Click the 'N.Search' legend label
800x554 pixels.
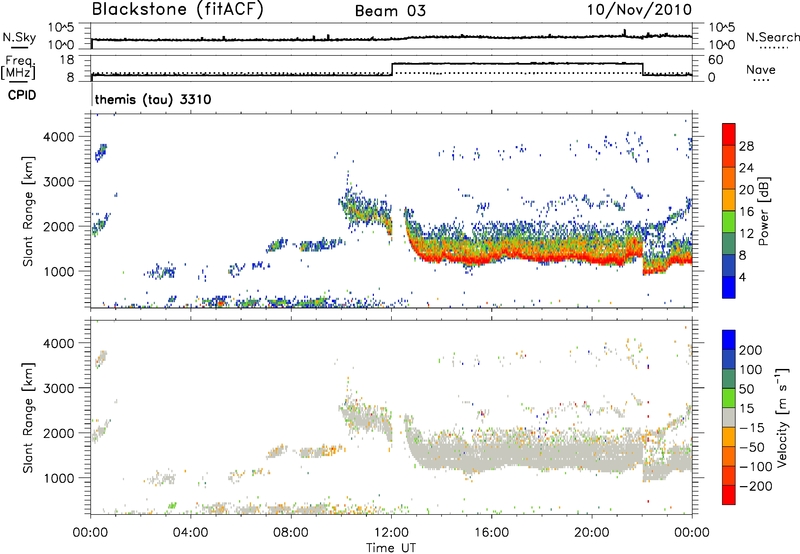pyautogui.click(x=772, y=37)
